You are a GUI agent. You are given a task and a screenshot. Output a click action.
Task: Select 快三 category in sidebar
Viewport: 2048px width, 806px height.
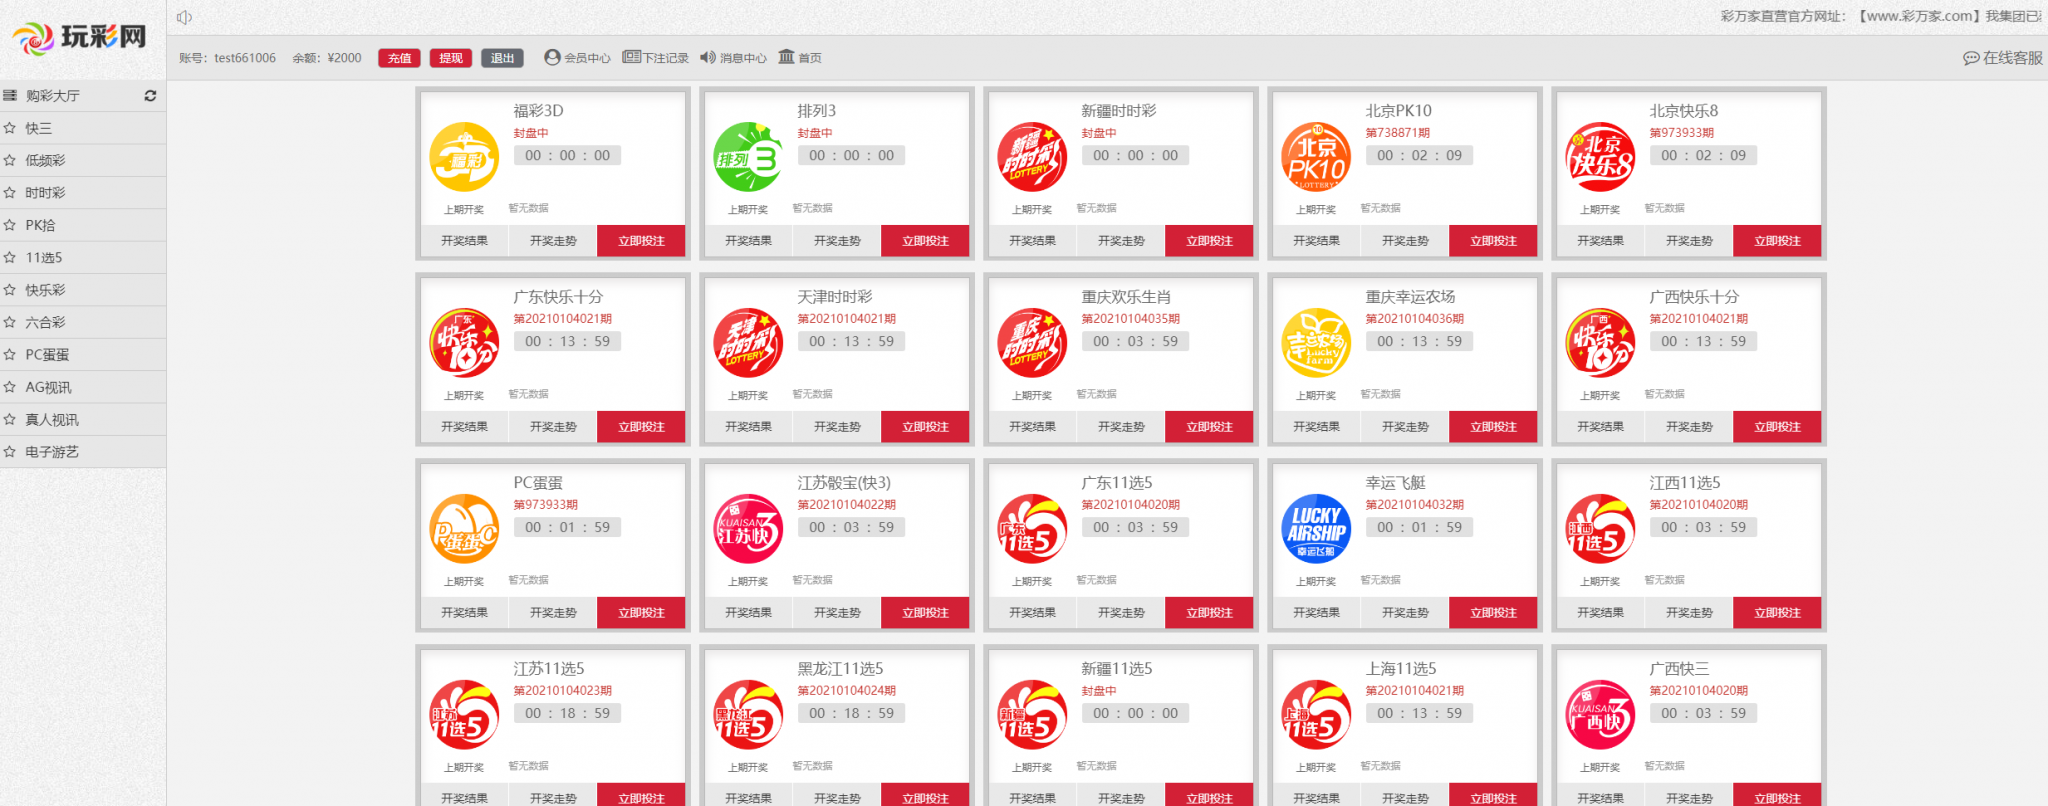point(39,128)
